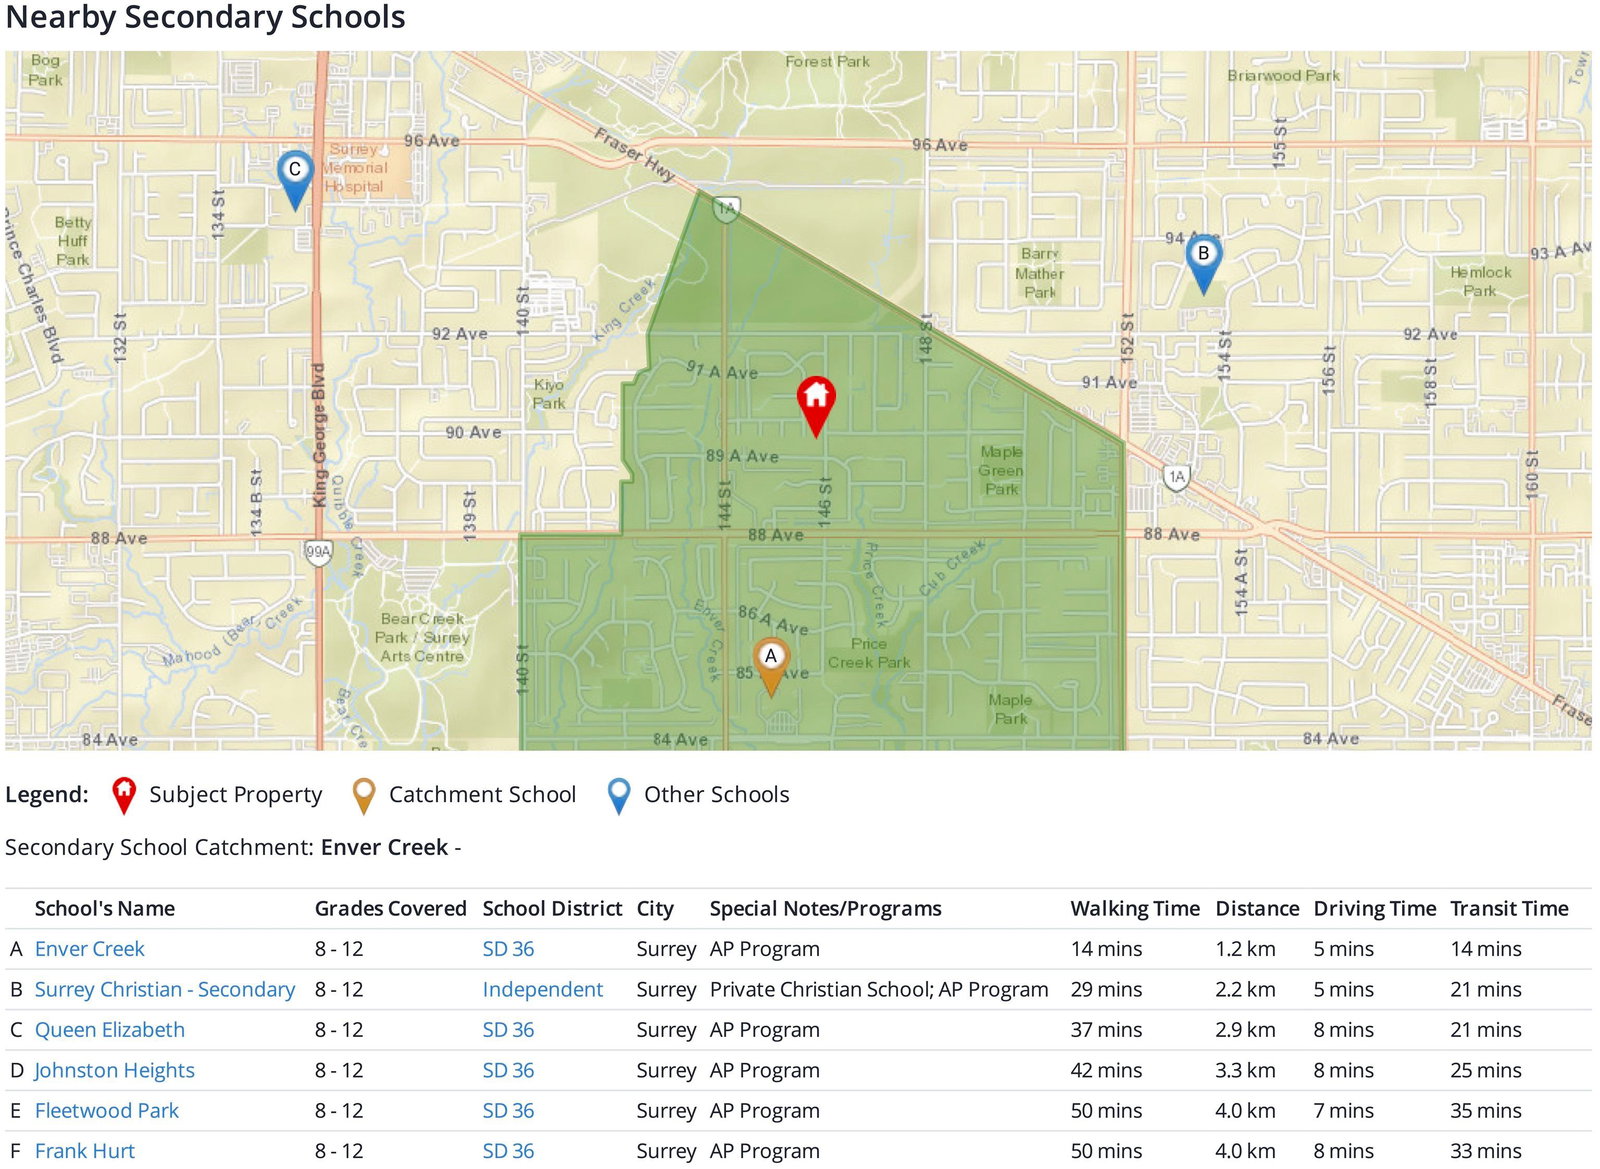Click the 1A highway shield near 152 St
The image size is (1600, 1169).
coord(1177,477)
